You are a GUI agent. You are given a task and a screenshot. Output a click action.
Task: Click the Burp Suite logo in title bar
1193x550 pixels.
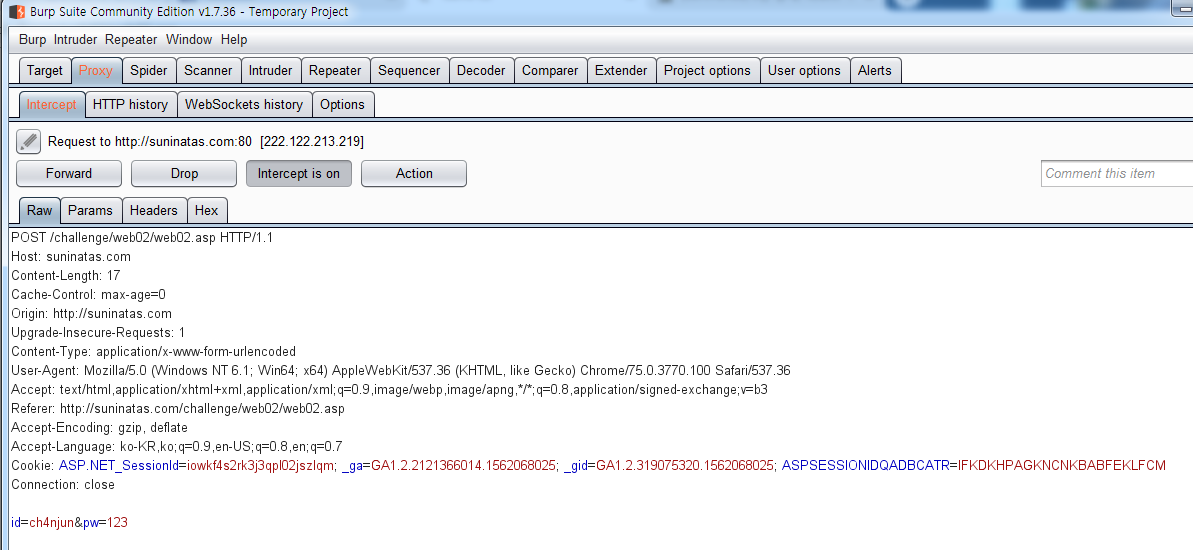(x=17, y=12)
